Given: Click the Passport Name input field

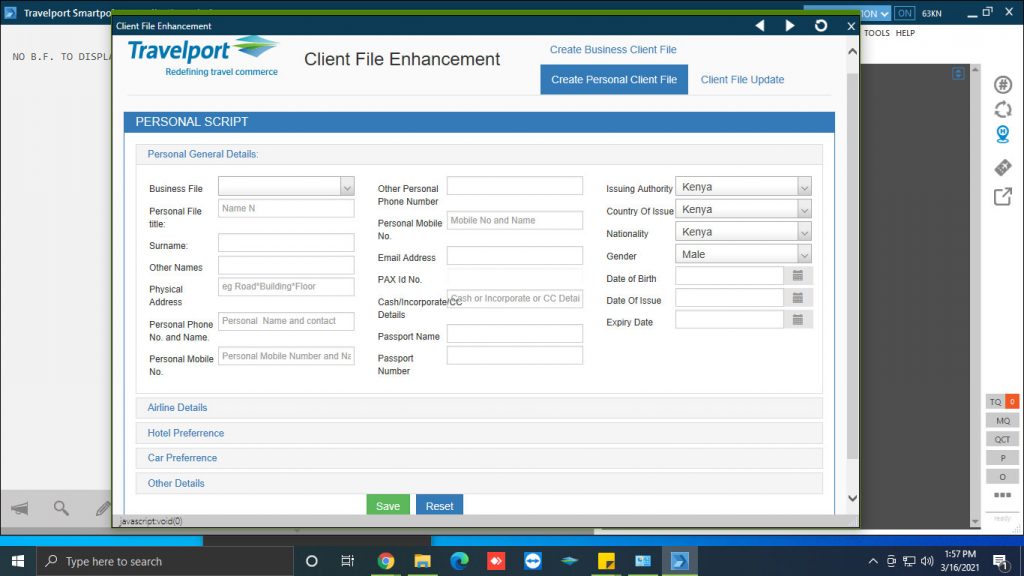Looking at the screenshot, I should point(515,334).
